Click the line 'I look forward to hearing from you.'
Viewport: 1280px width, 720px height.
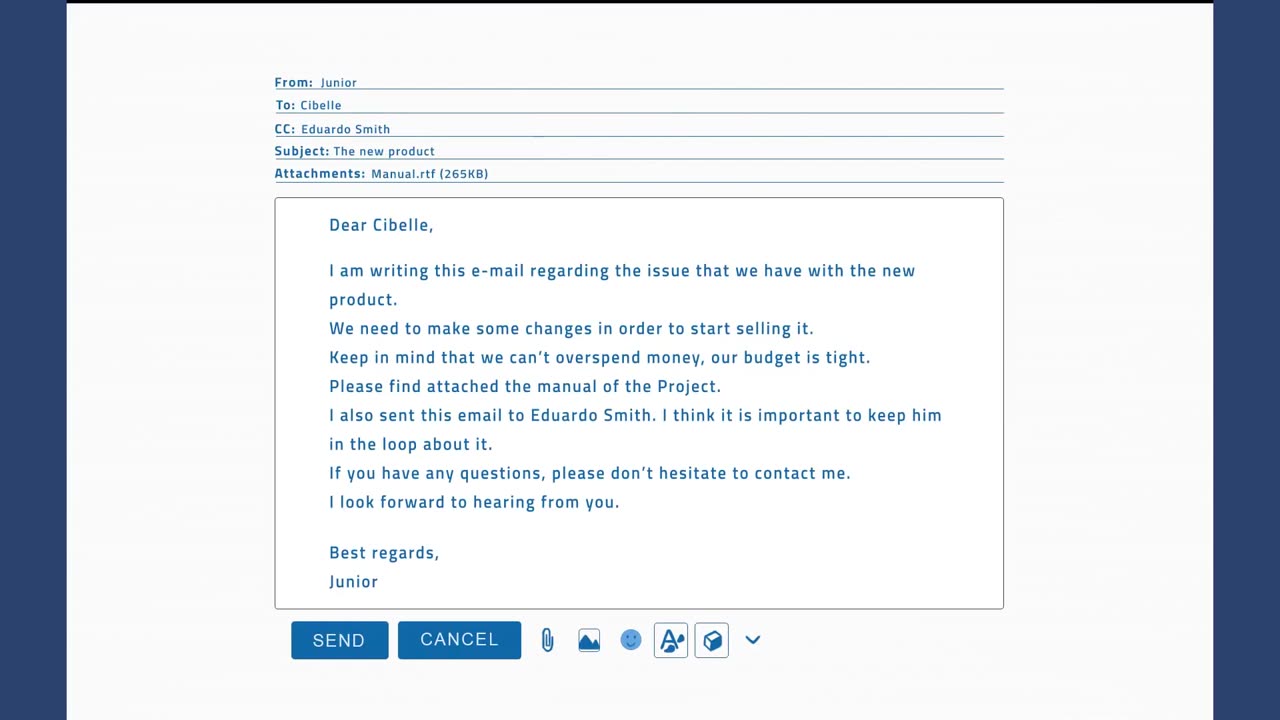(x=474, y=502)
